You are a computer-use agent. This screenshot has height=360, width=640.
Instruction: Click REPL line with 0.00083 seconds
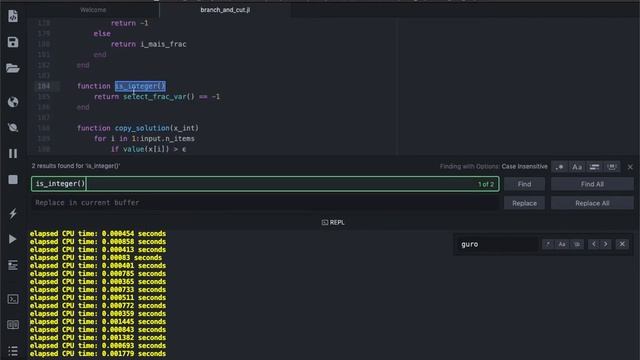(x=96, y=258)
